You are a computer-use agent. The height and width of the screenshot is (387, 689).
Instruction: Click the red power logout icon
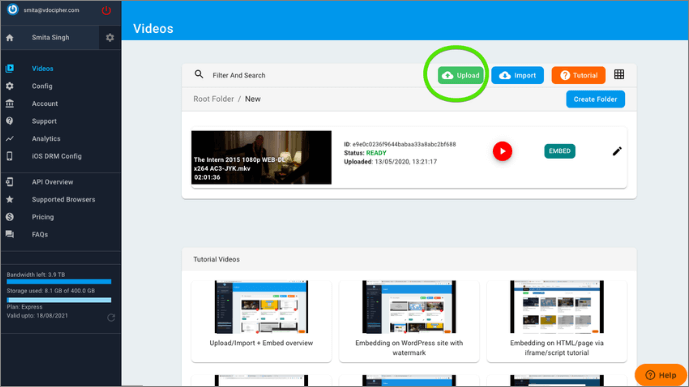(x=106, y=10)
